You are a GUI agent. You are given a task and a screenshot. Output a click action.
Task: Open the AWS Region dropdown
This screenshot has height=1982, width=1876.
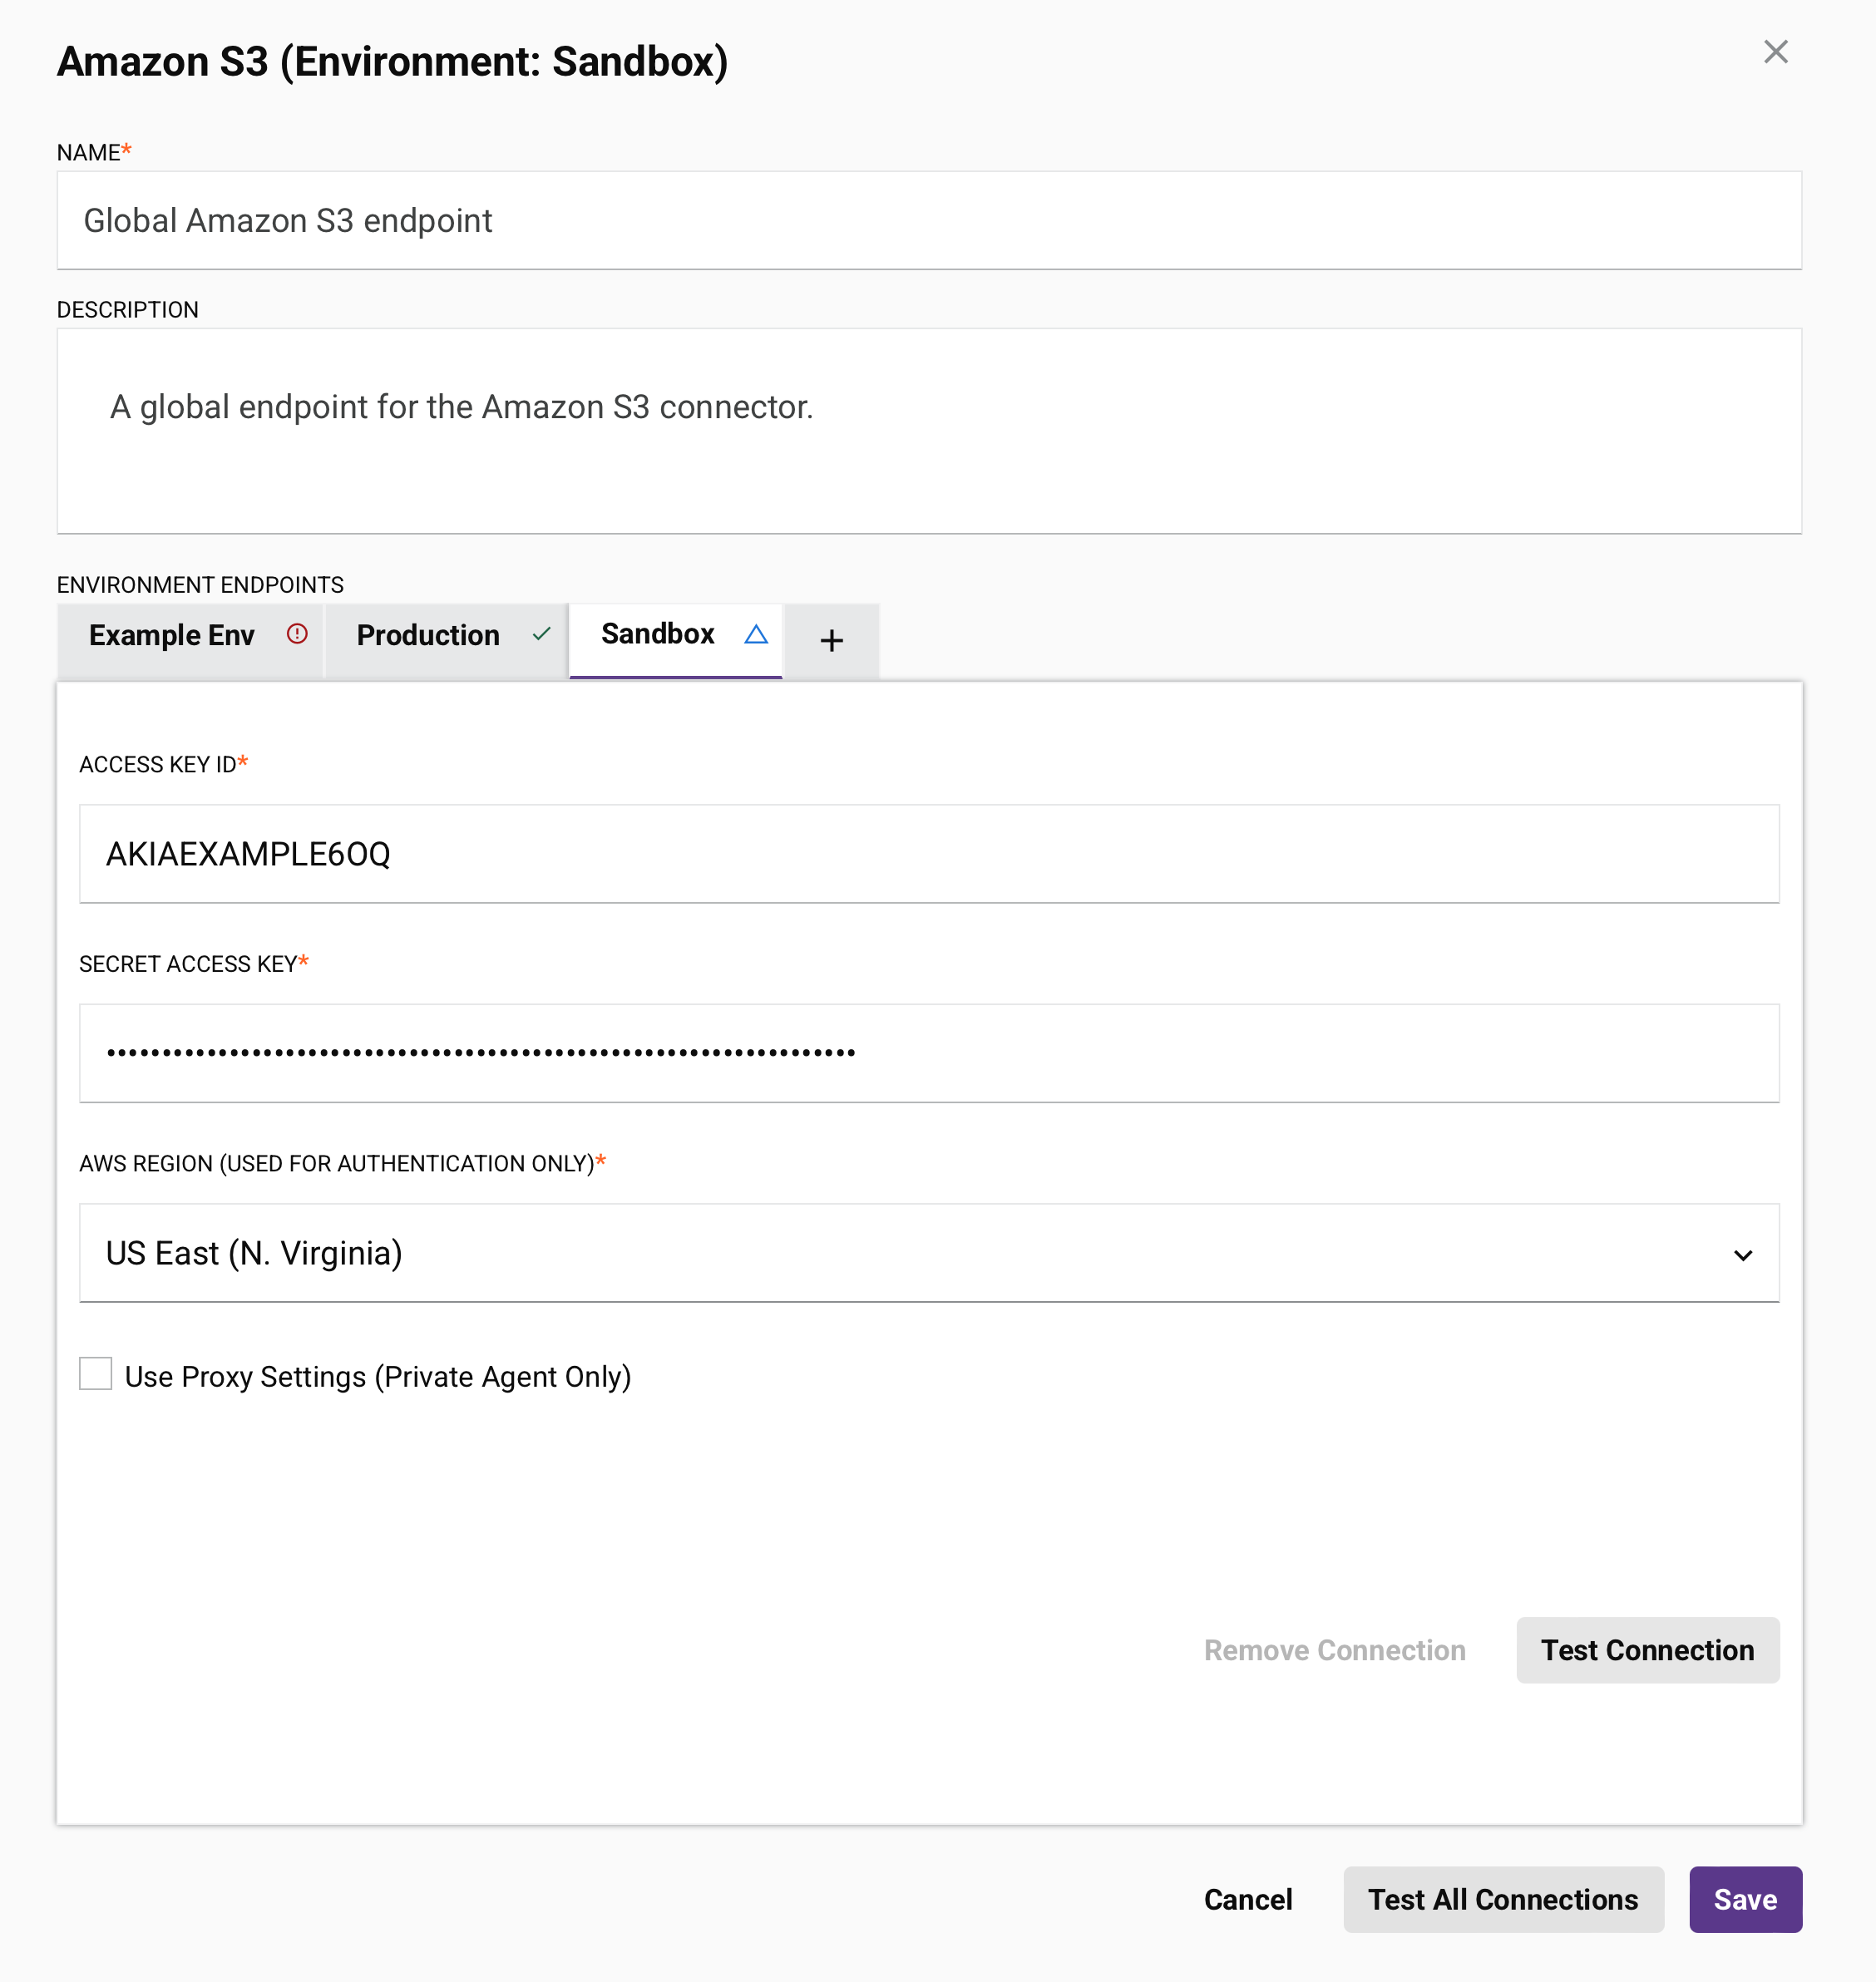900,1253
